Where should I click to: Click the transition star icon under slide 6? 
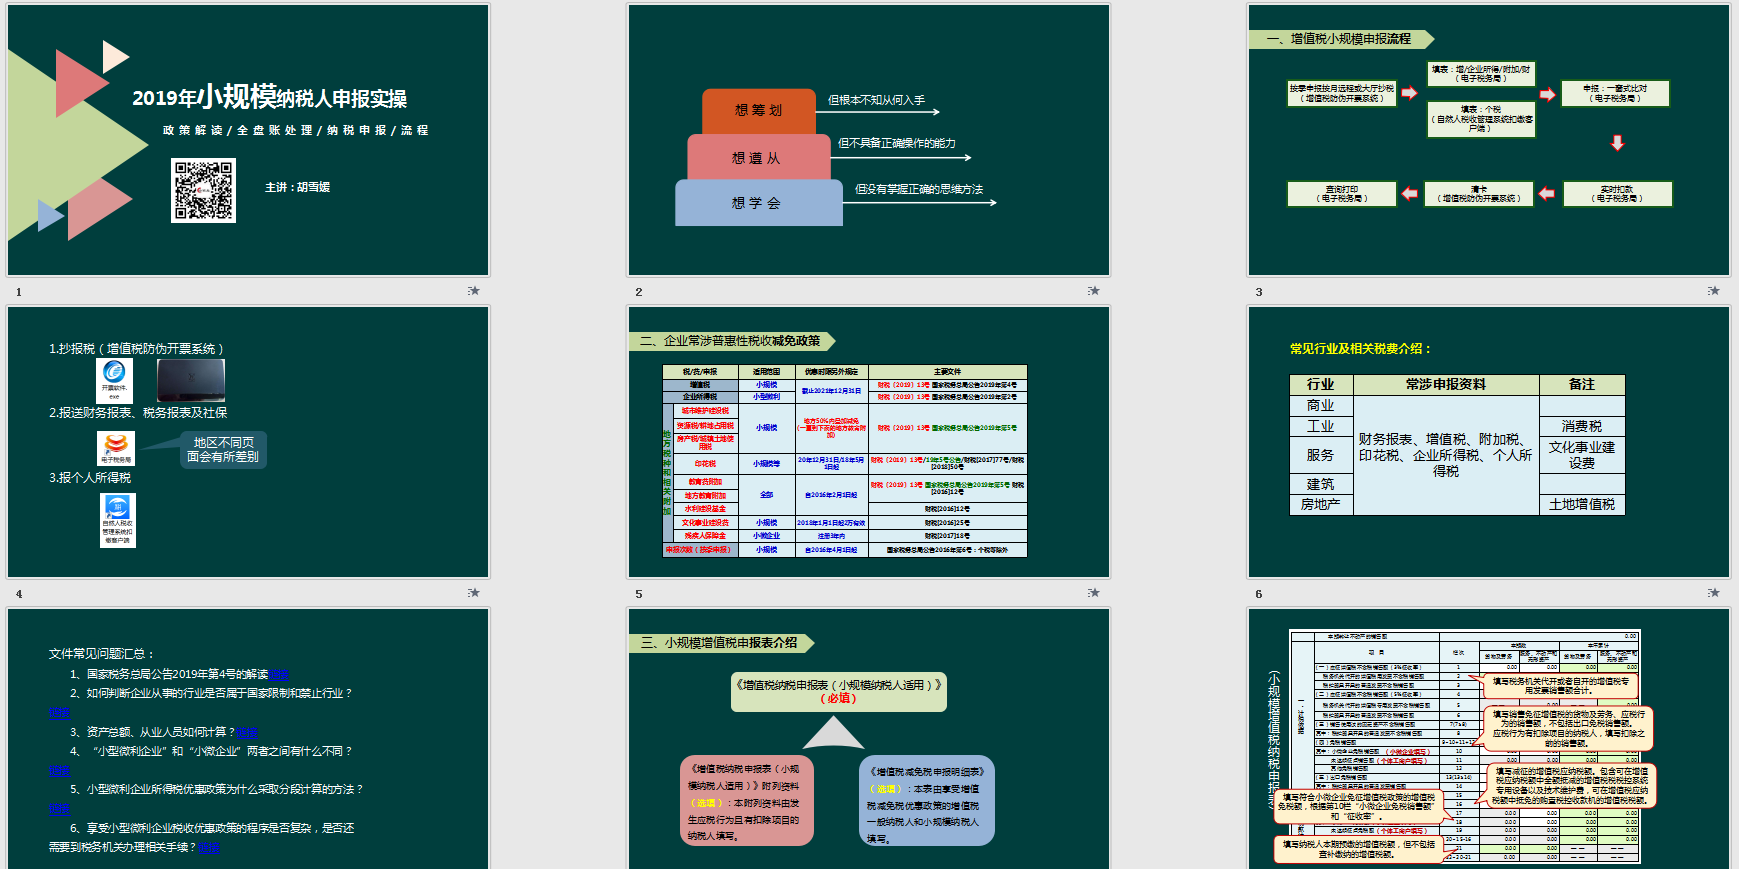point(1713,593)
